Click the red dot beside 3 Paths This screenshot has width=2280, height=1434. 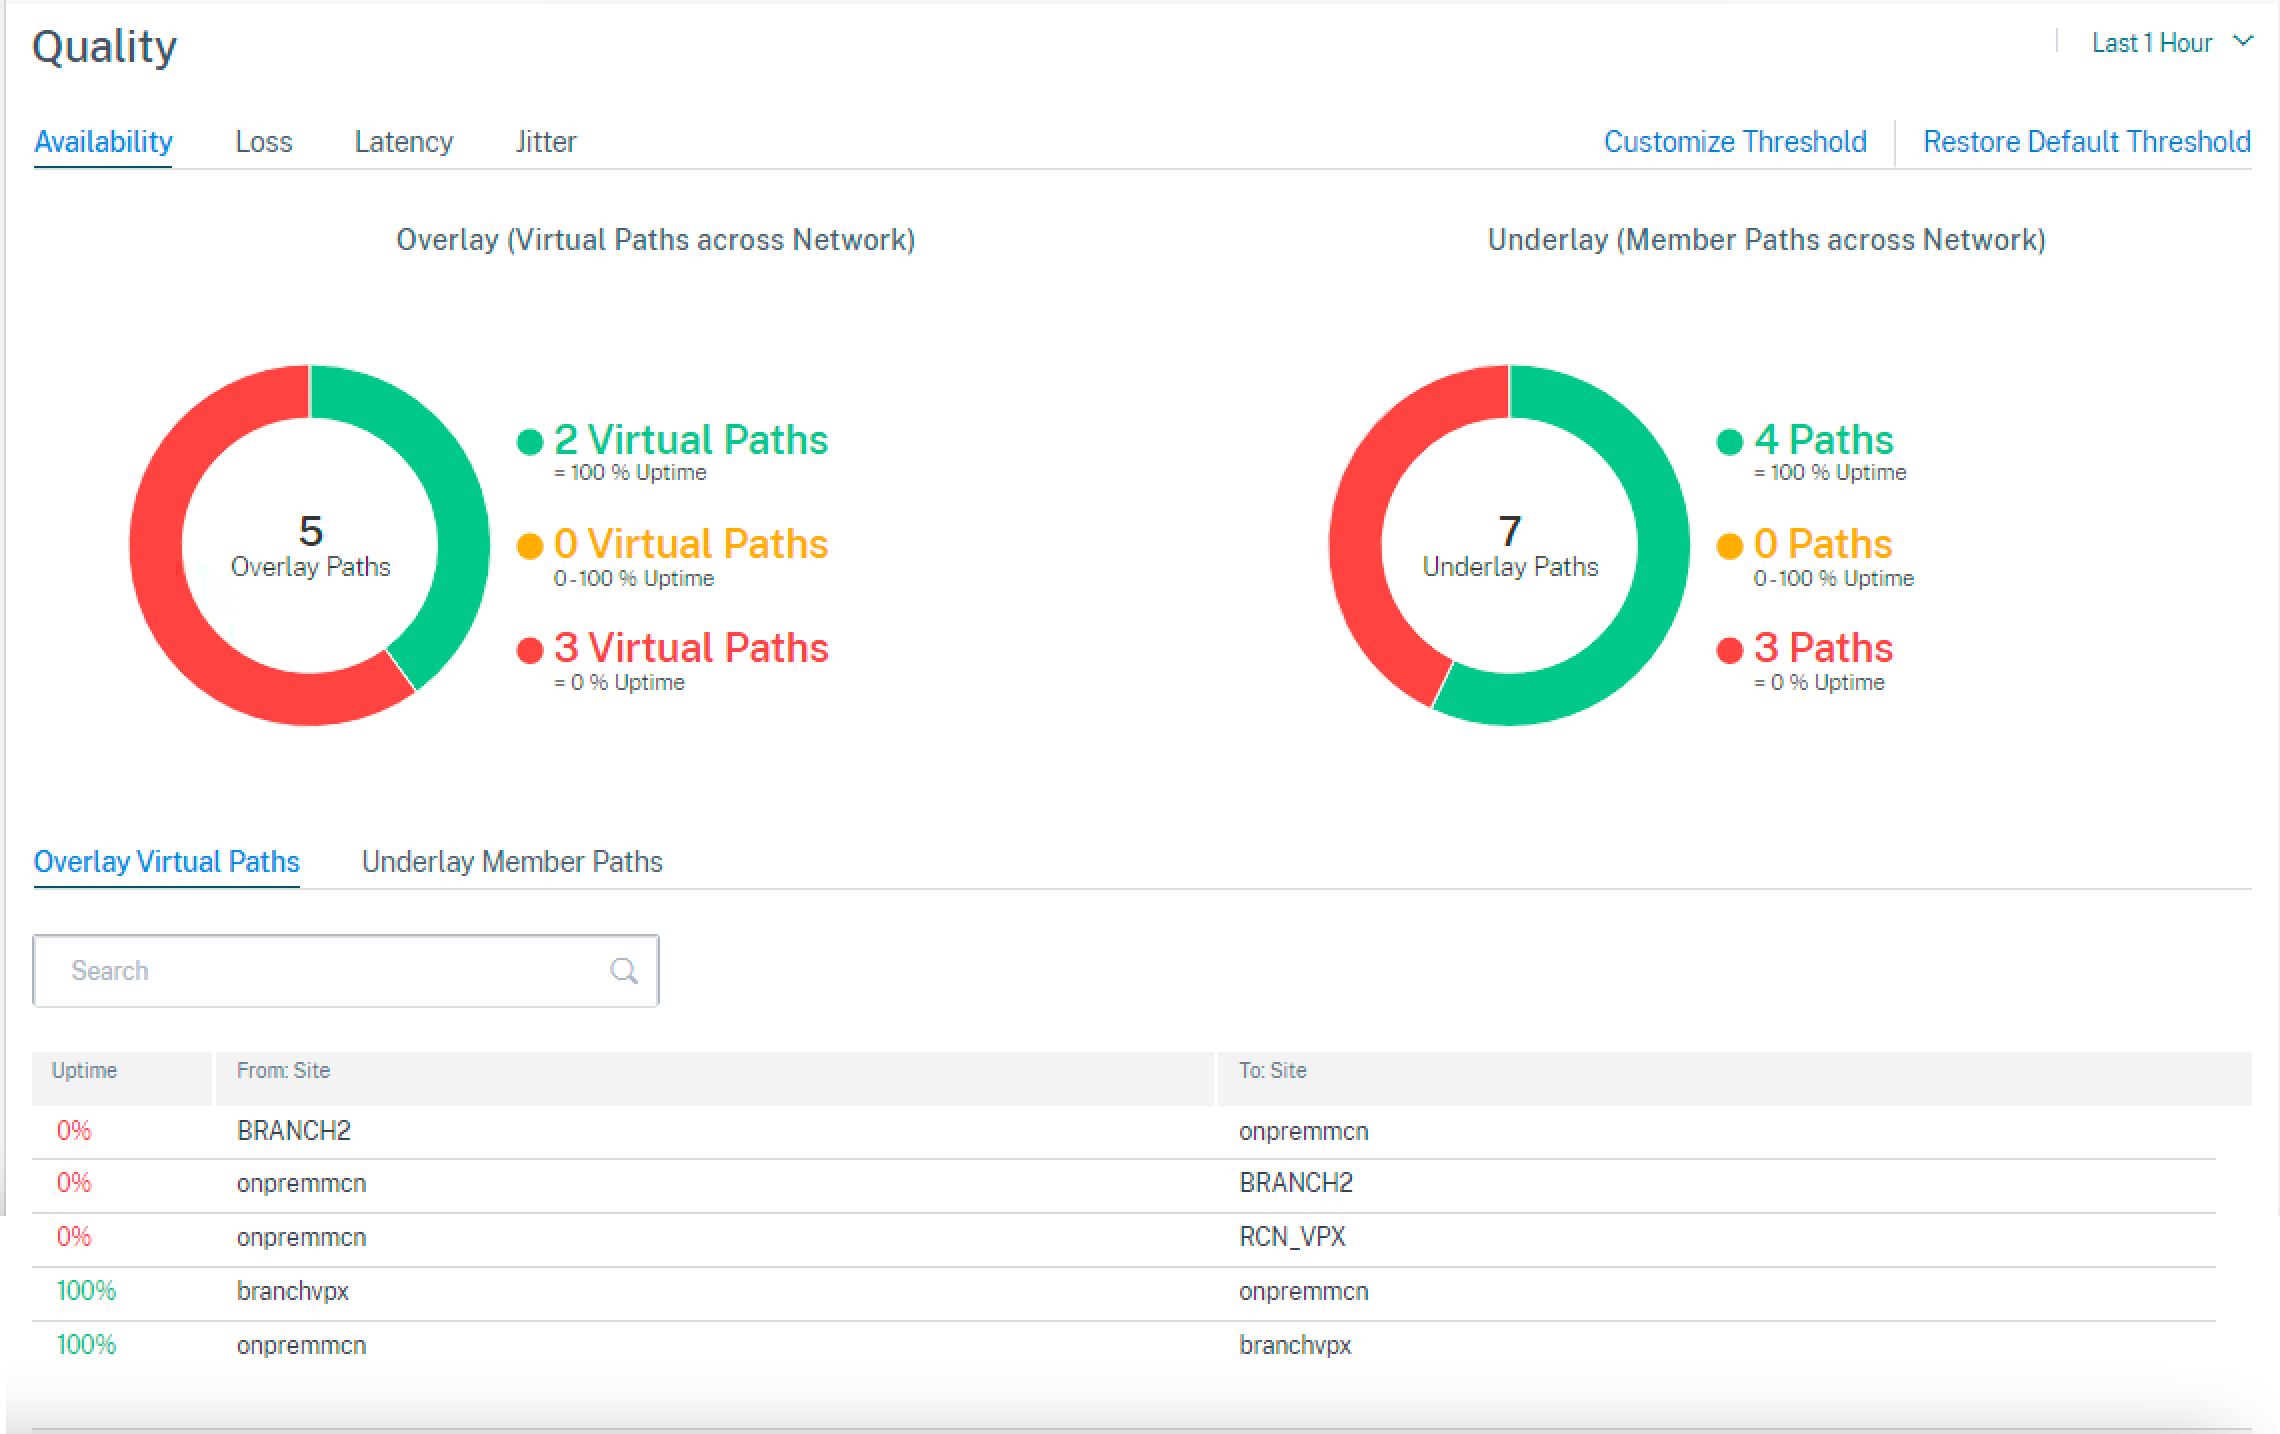pos(1730,650)
